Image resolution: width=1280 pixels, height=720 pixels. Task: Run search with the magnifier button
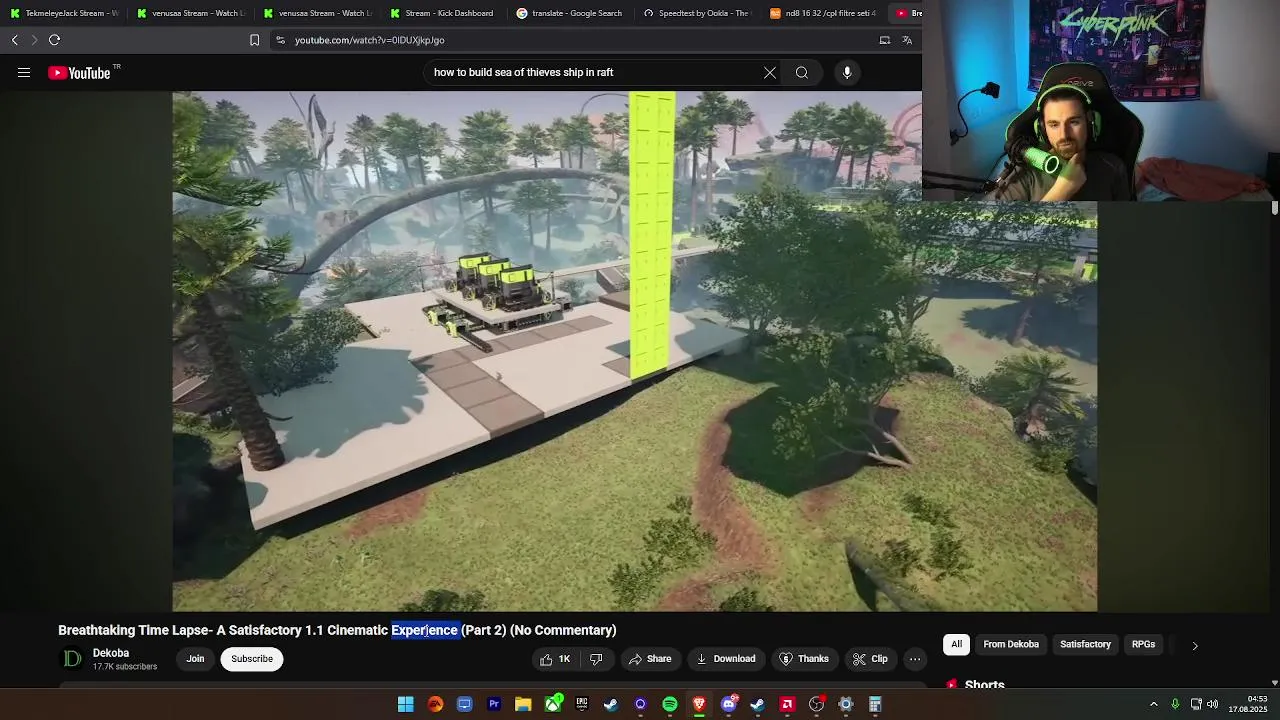coord(802,72)
